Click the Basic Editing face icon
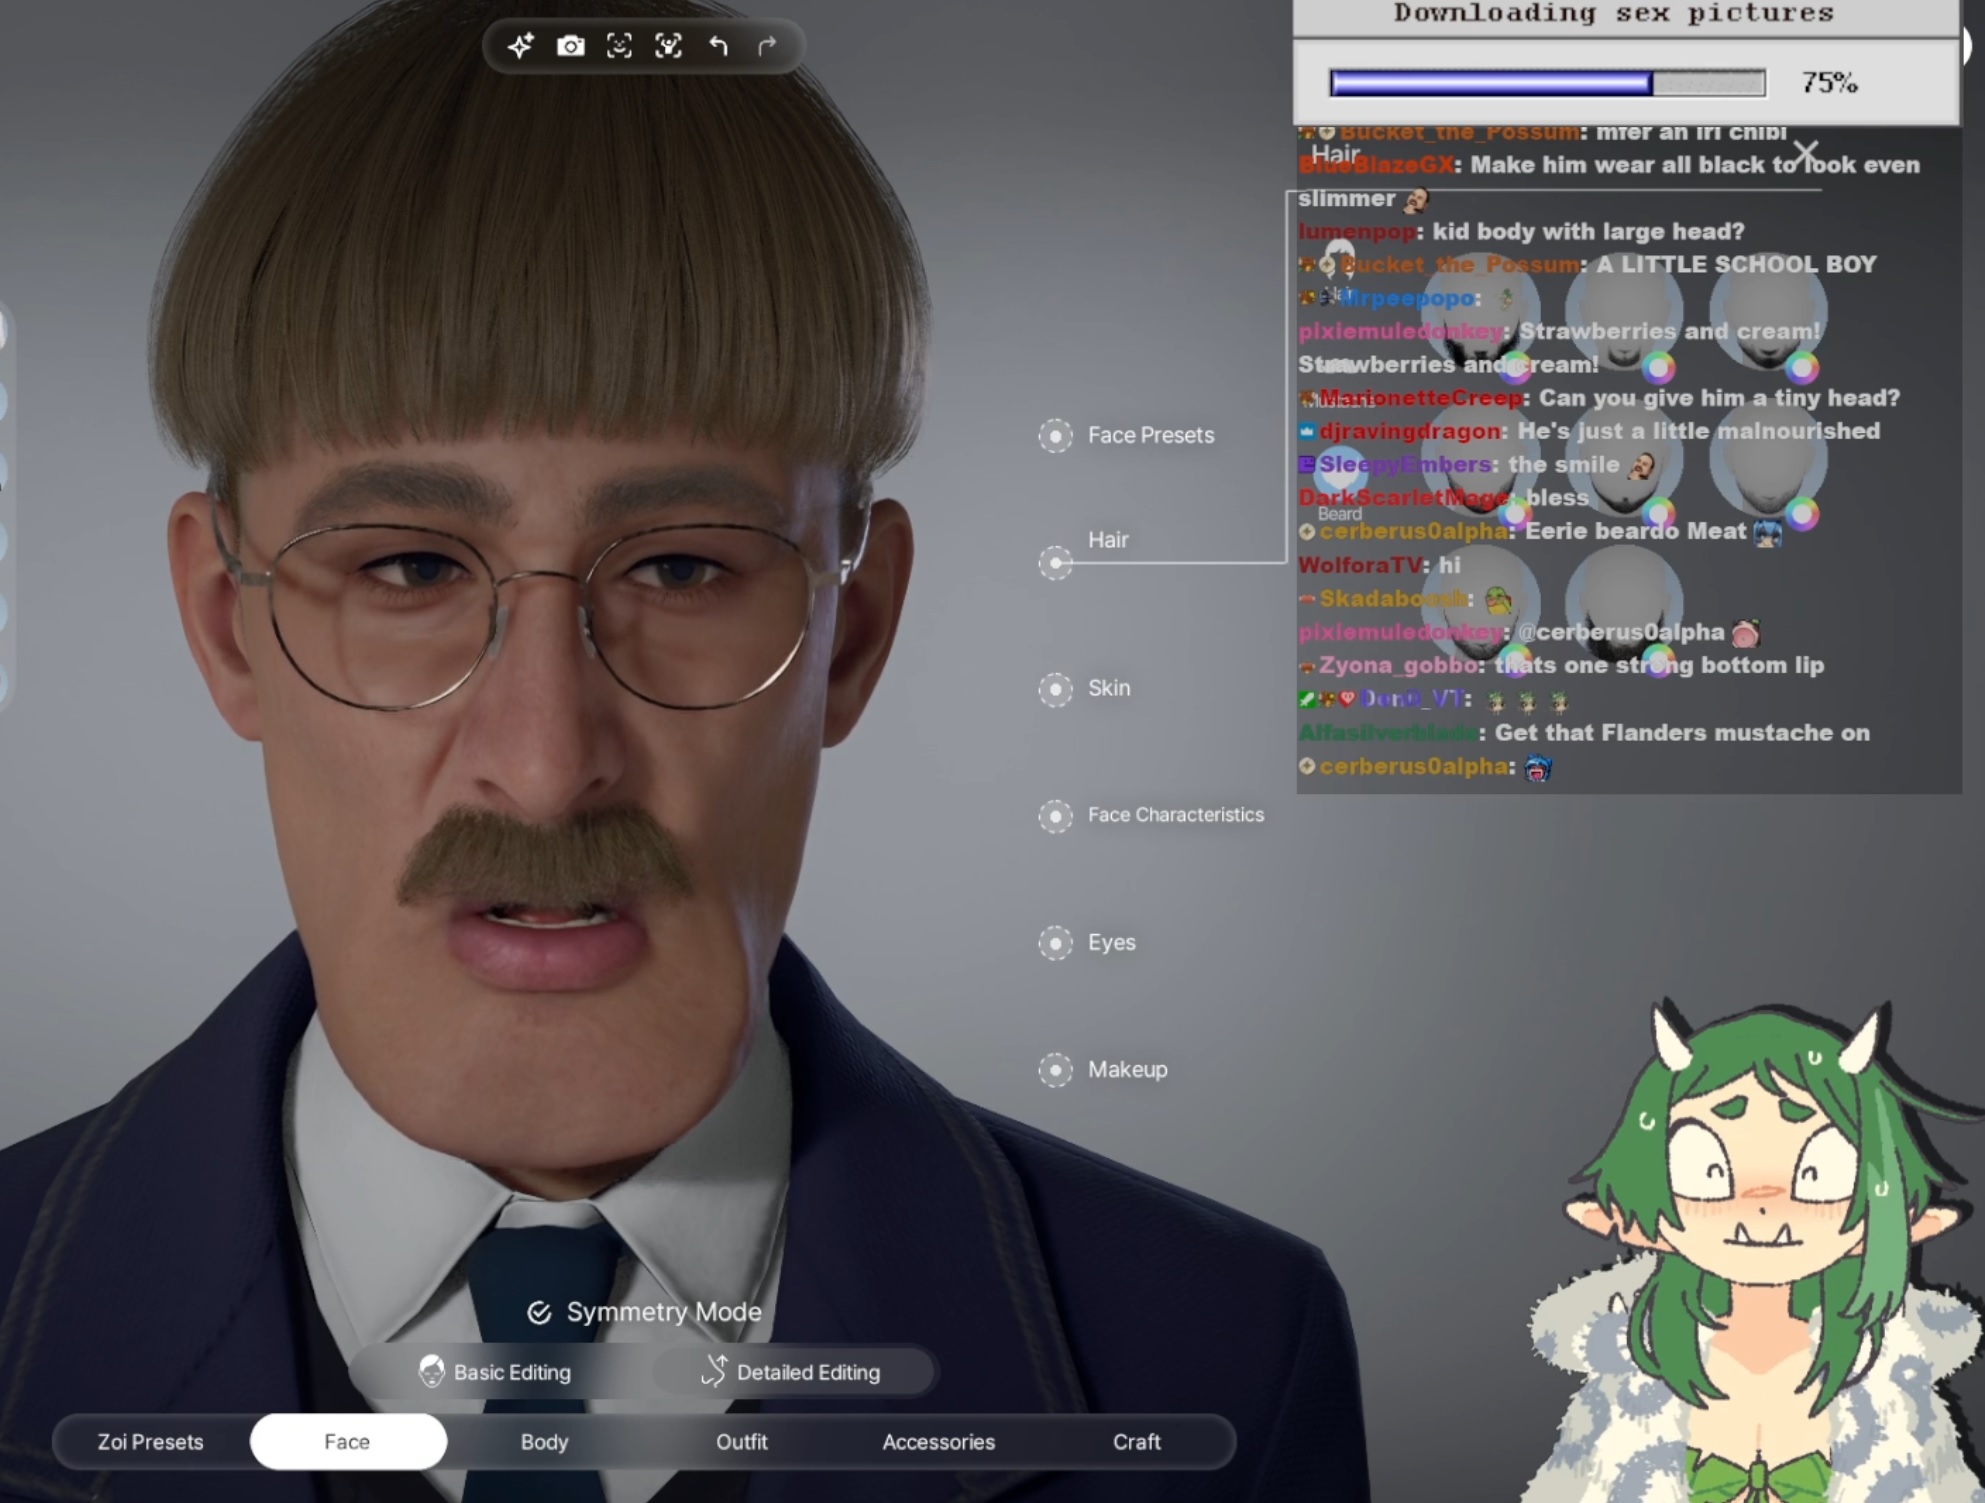1985x1503 pixels. pos(432,1371)
